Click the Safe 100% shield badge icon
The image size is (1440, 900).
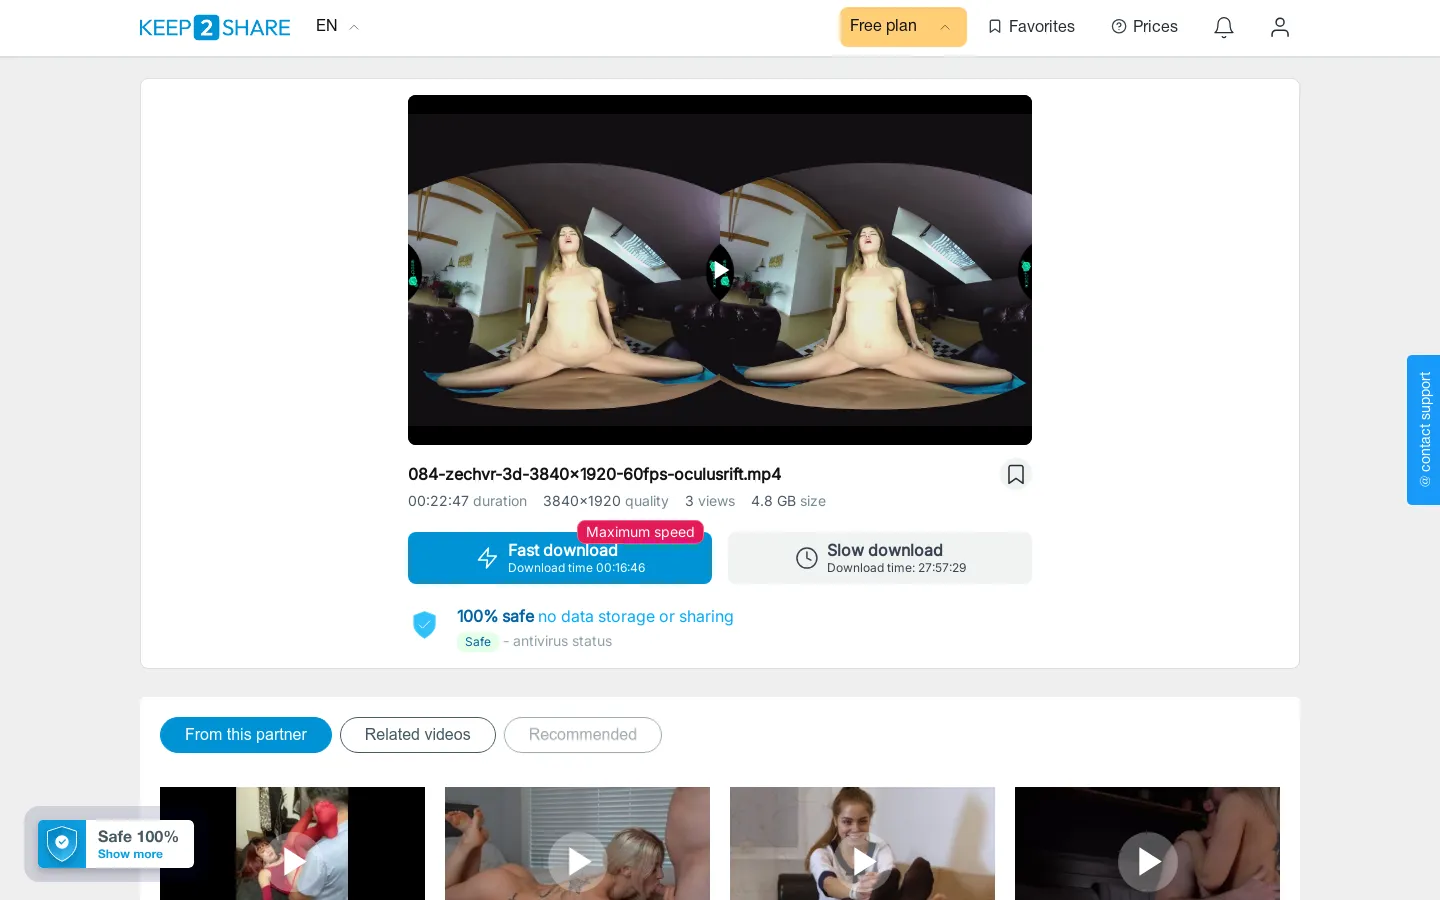point(62,844)
